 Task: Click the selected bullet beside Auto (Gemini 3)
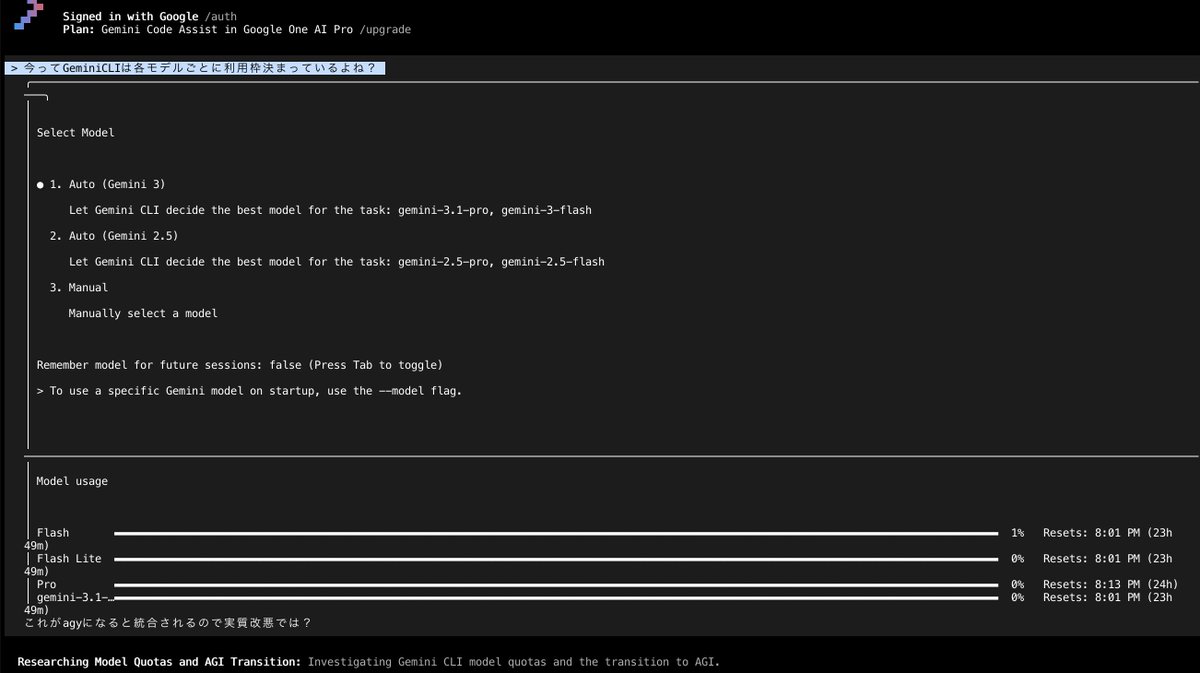[40, 185]
